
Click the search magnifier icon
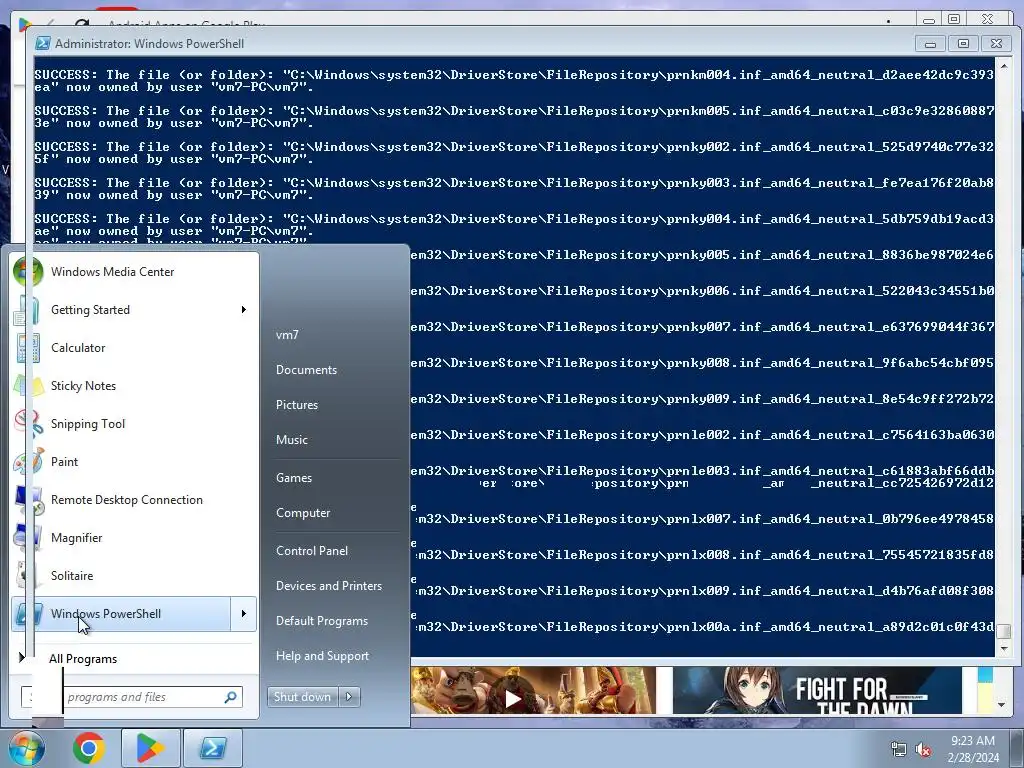point(230,697)
